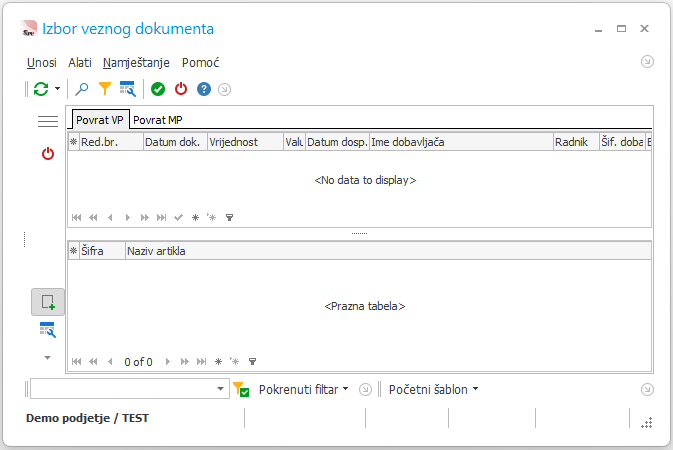Go to first record in lower grid
Screen dimensions: 673x450
[x=76, y=362]
